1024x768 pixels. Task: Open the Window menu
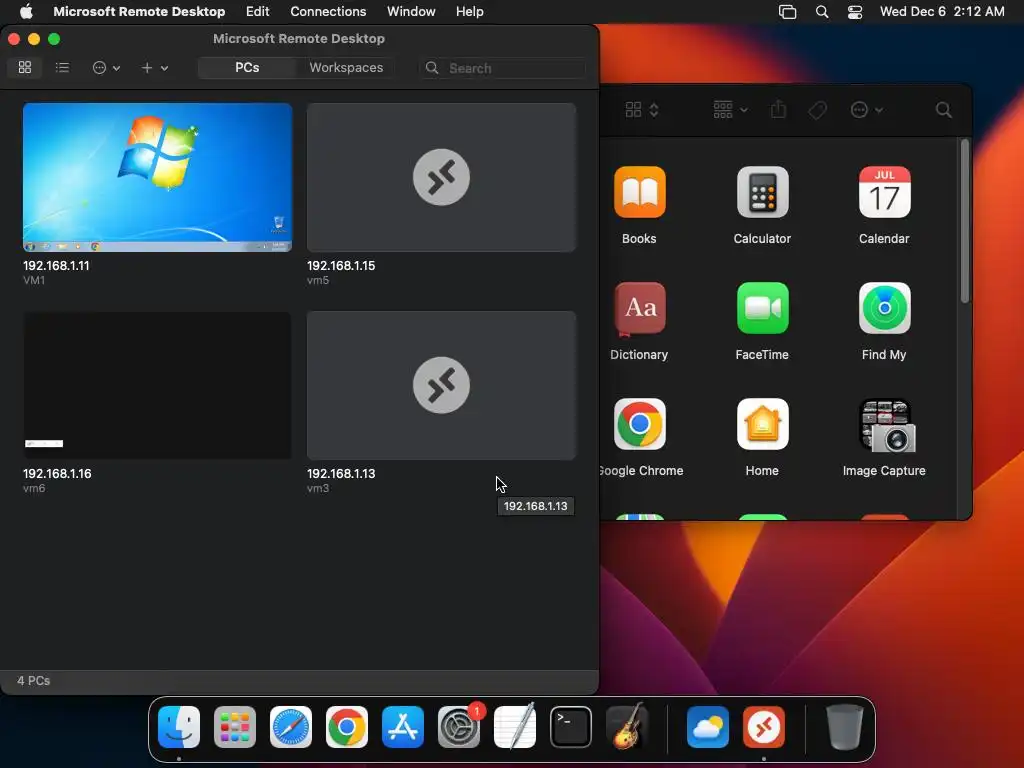point(411,11)
